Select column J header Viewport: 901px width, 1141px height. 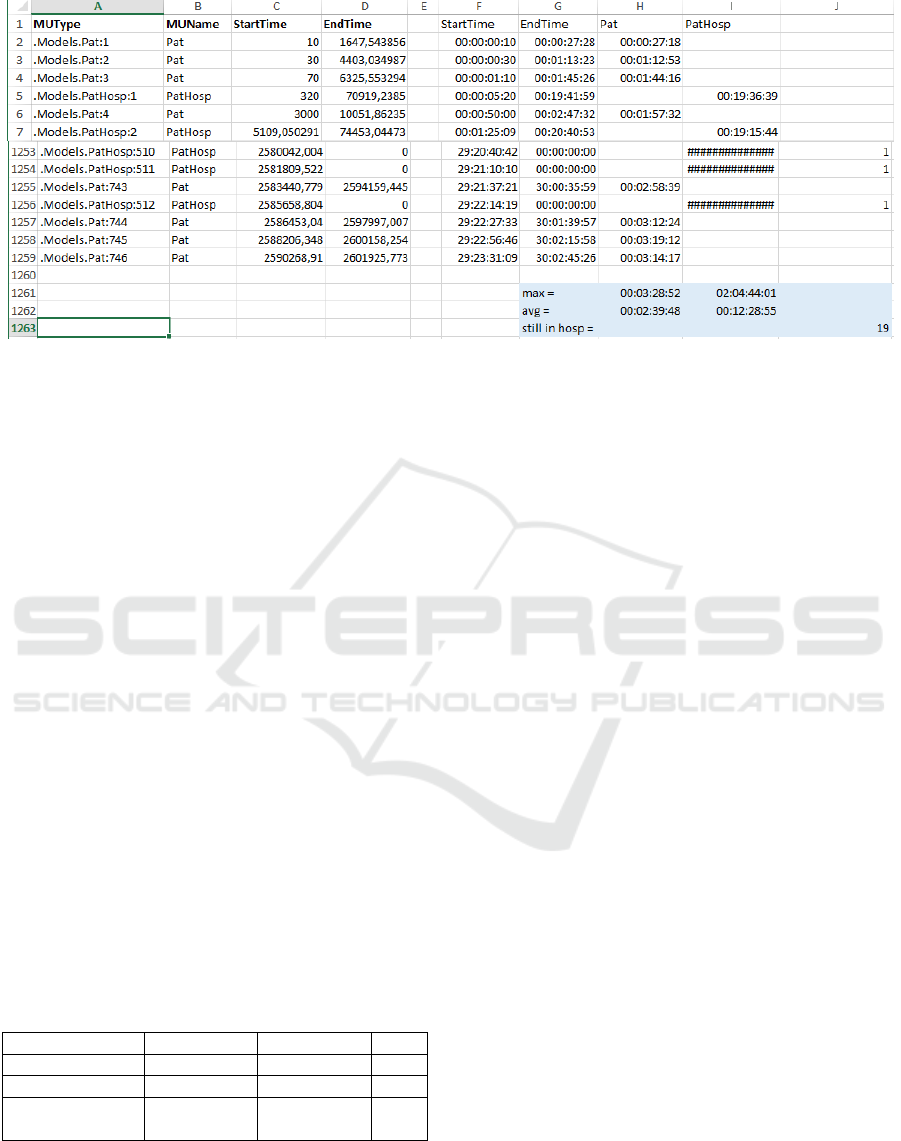pos(834,6)
